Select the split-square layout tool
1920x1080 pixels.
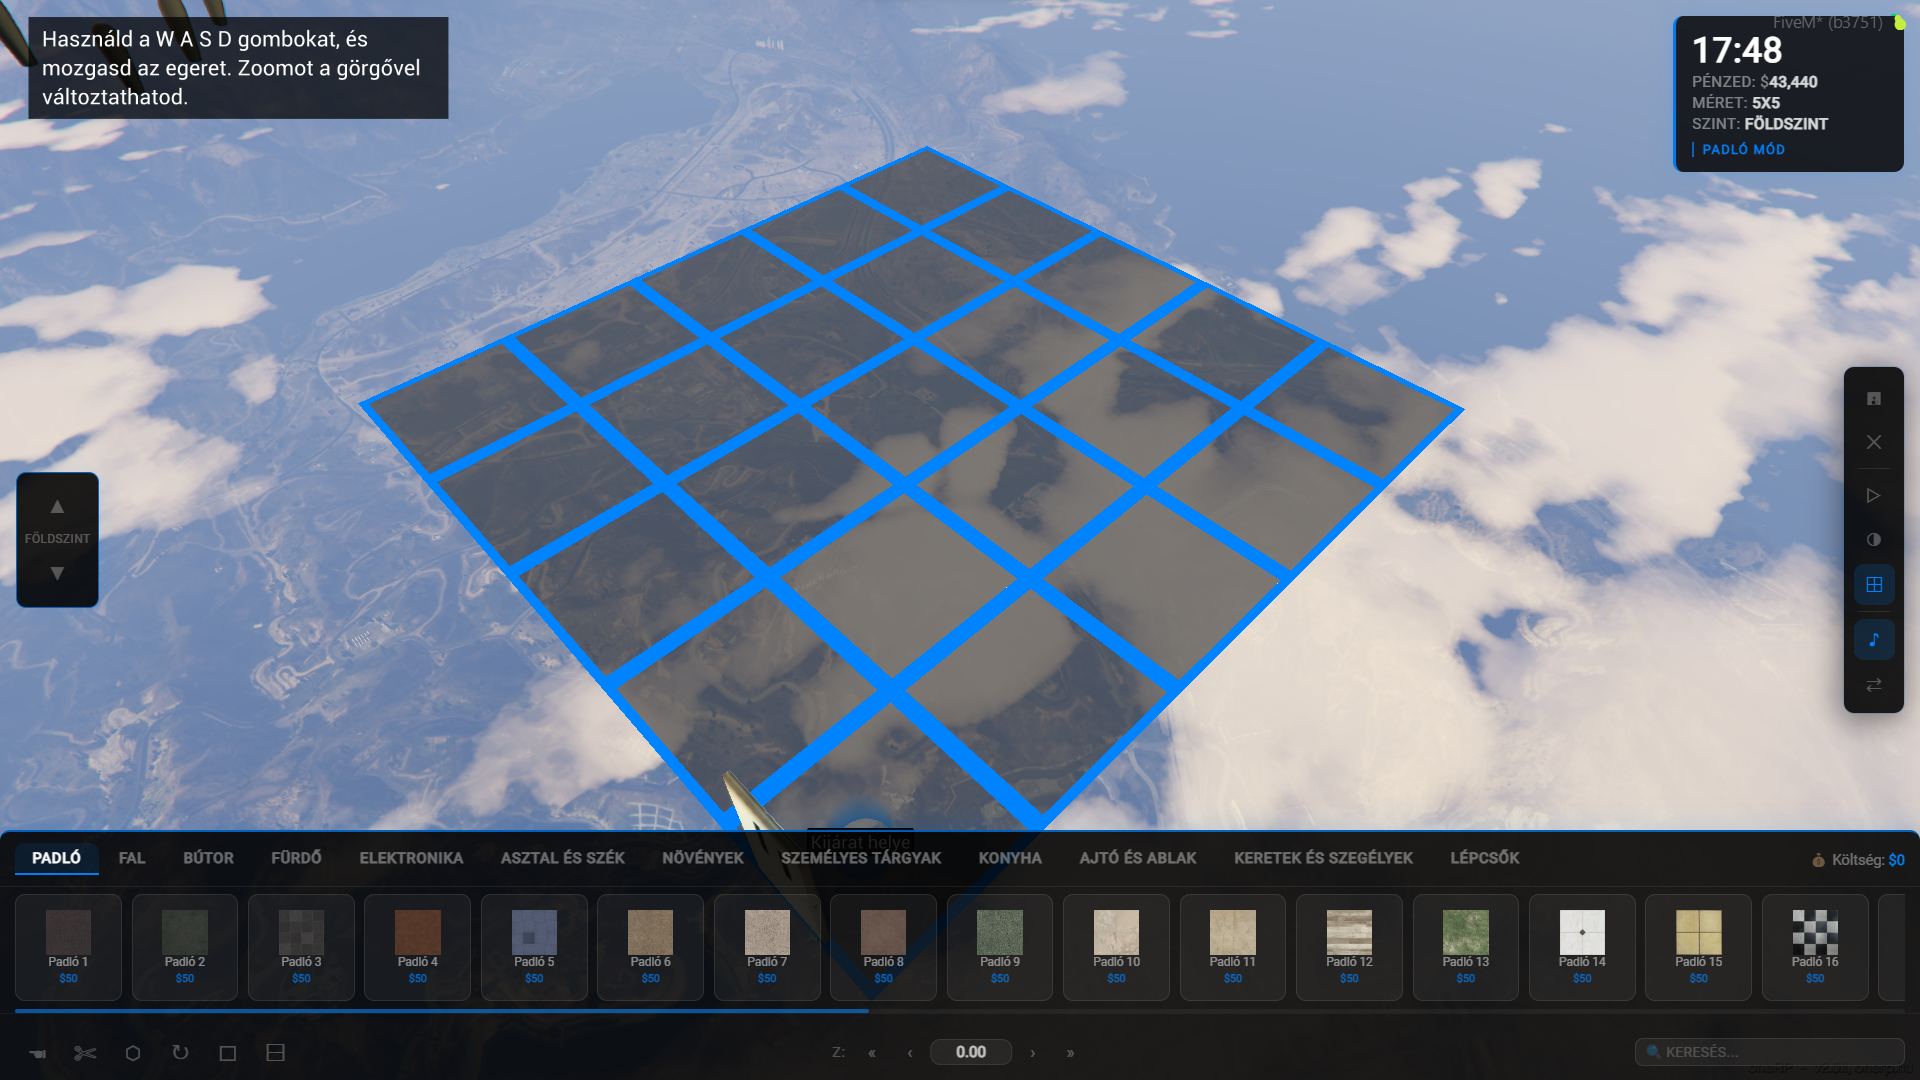[x=276, y=1052]
